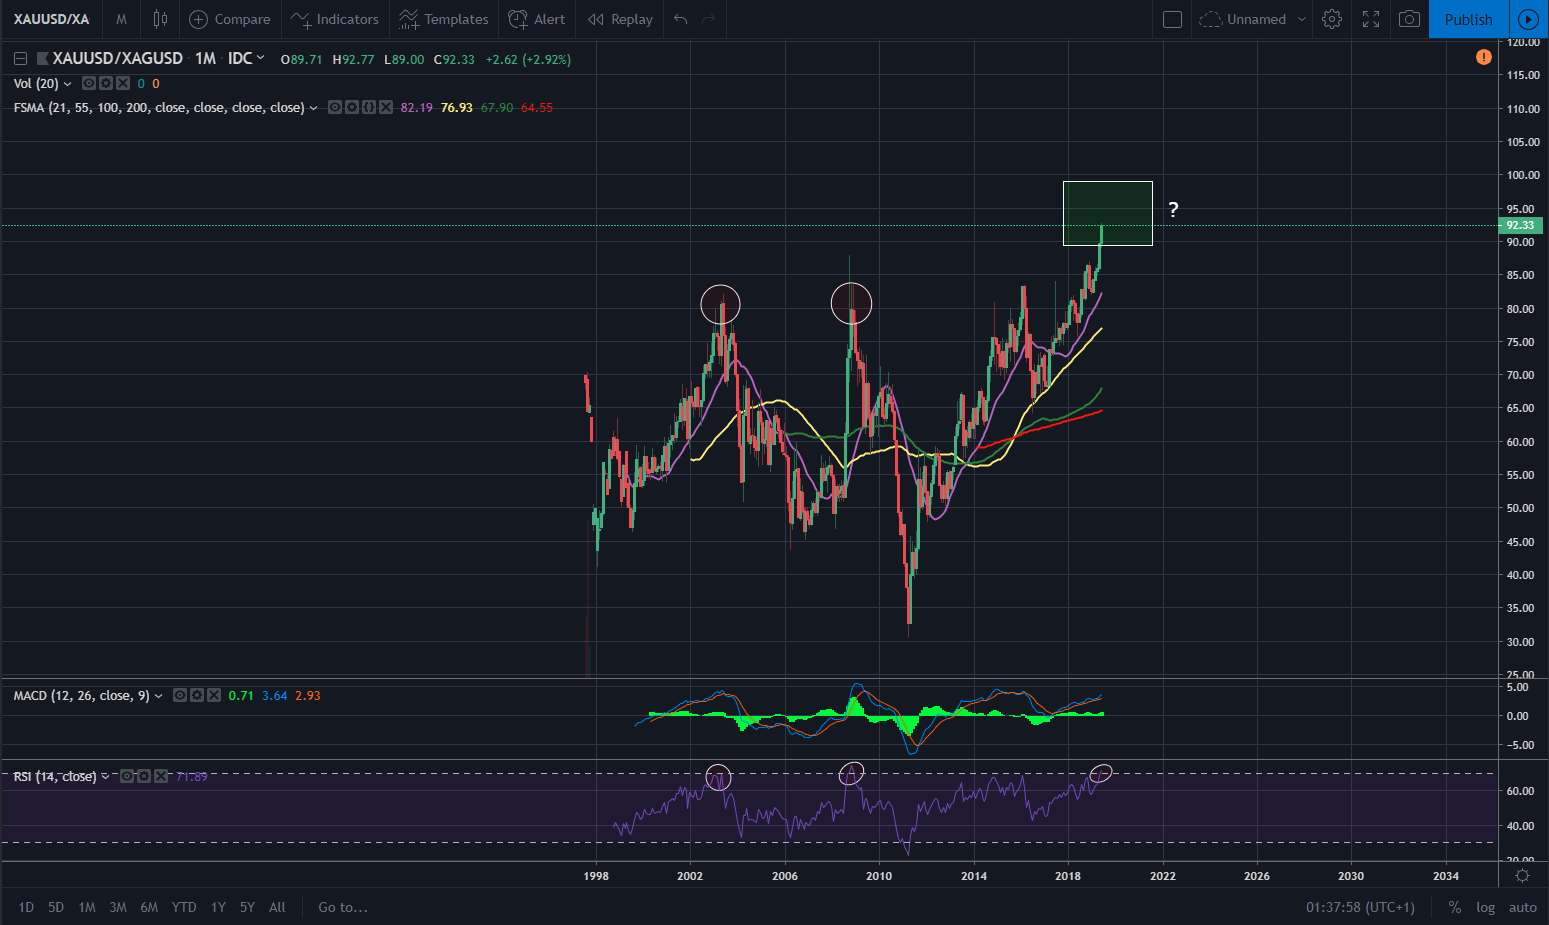Select the 1M time range
Screen dimensions: 1549x925
[x=87, y=907]
